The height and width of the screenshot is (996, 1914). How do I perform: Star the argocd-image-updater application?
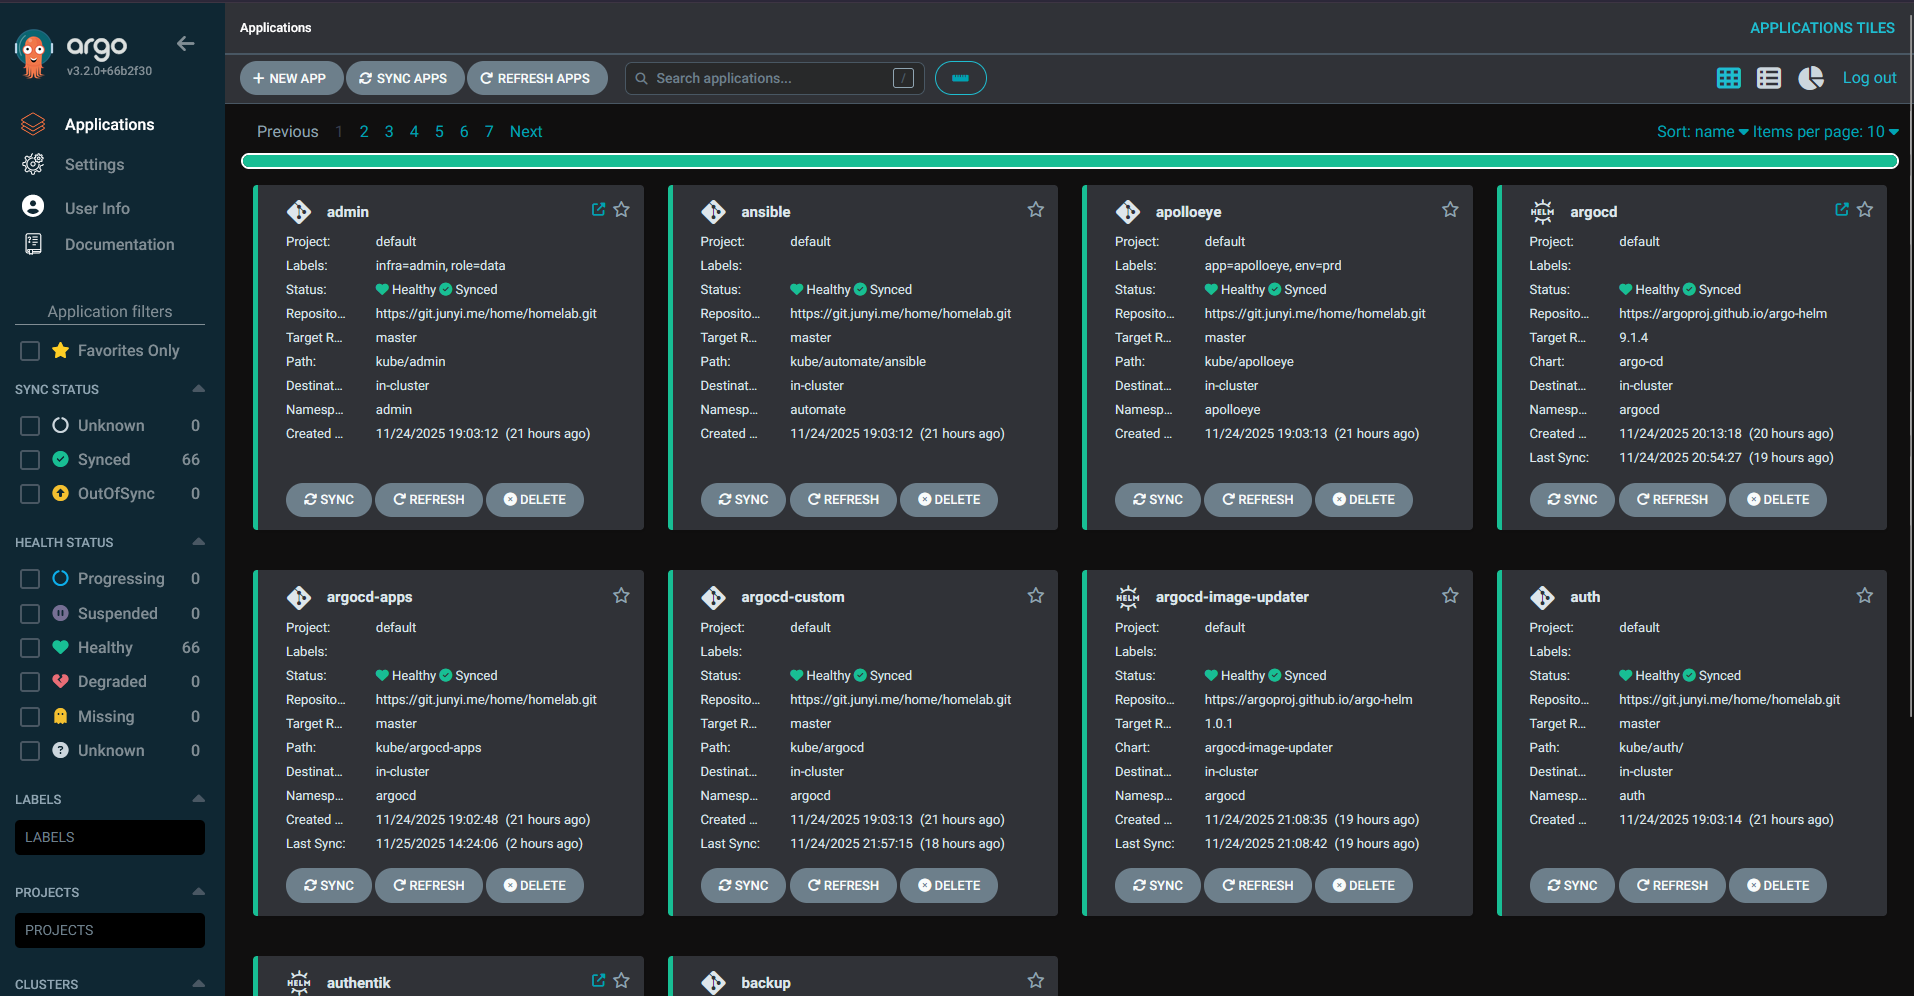pos(1449,596)
